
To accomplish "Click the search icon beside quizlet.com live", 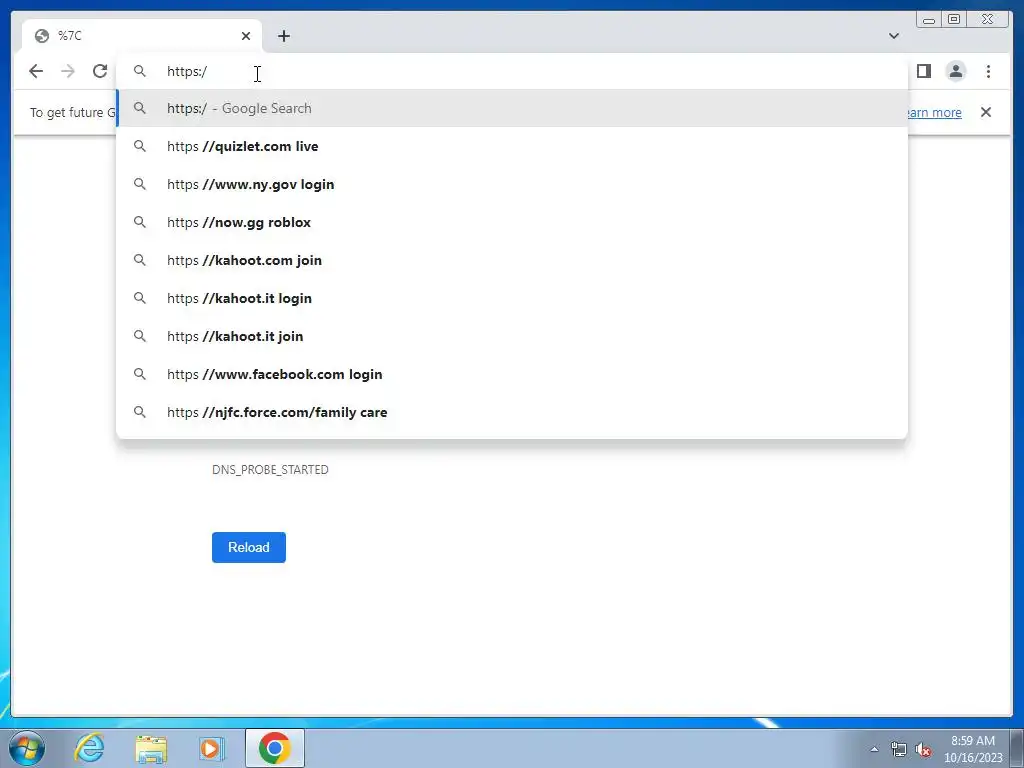I will click(140, 146).
